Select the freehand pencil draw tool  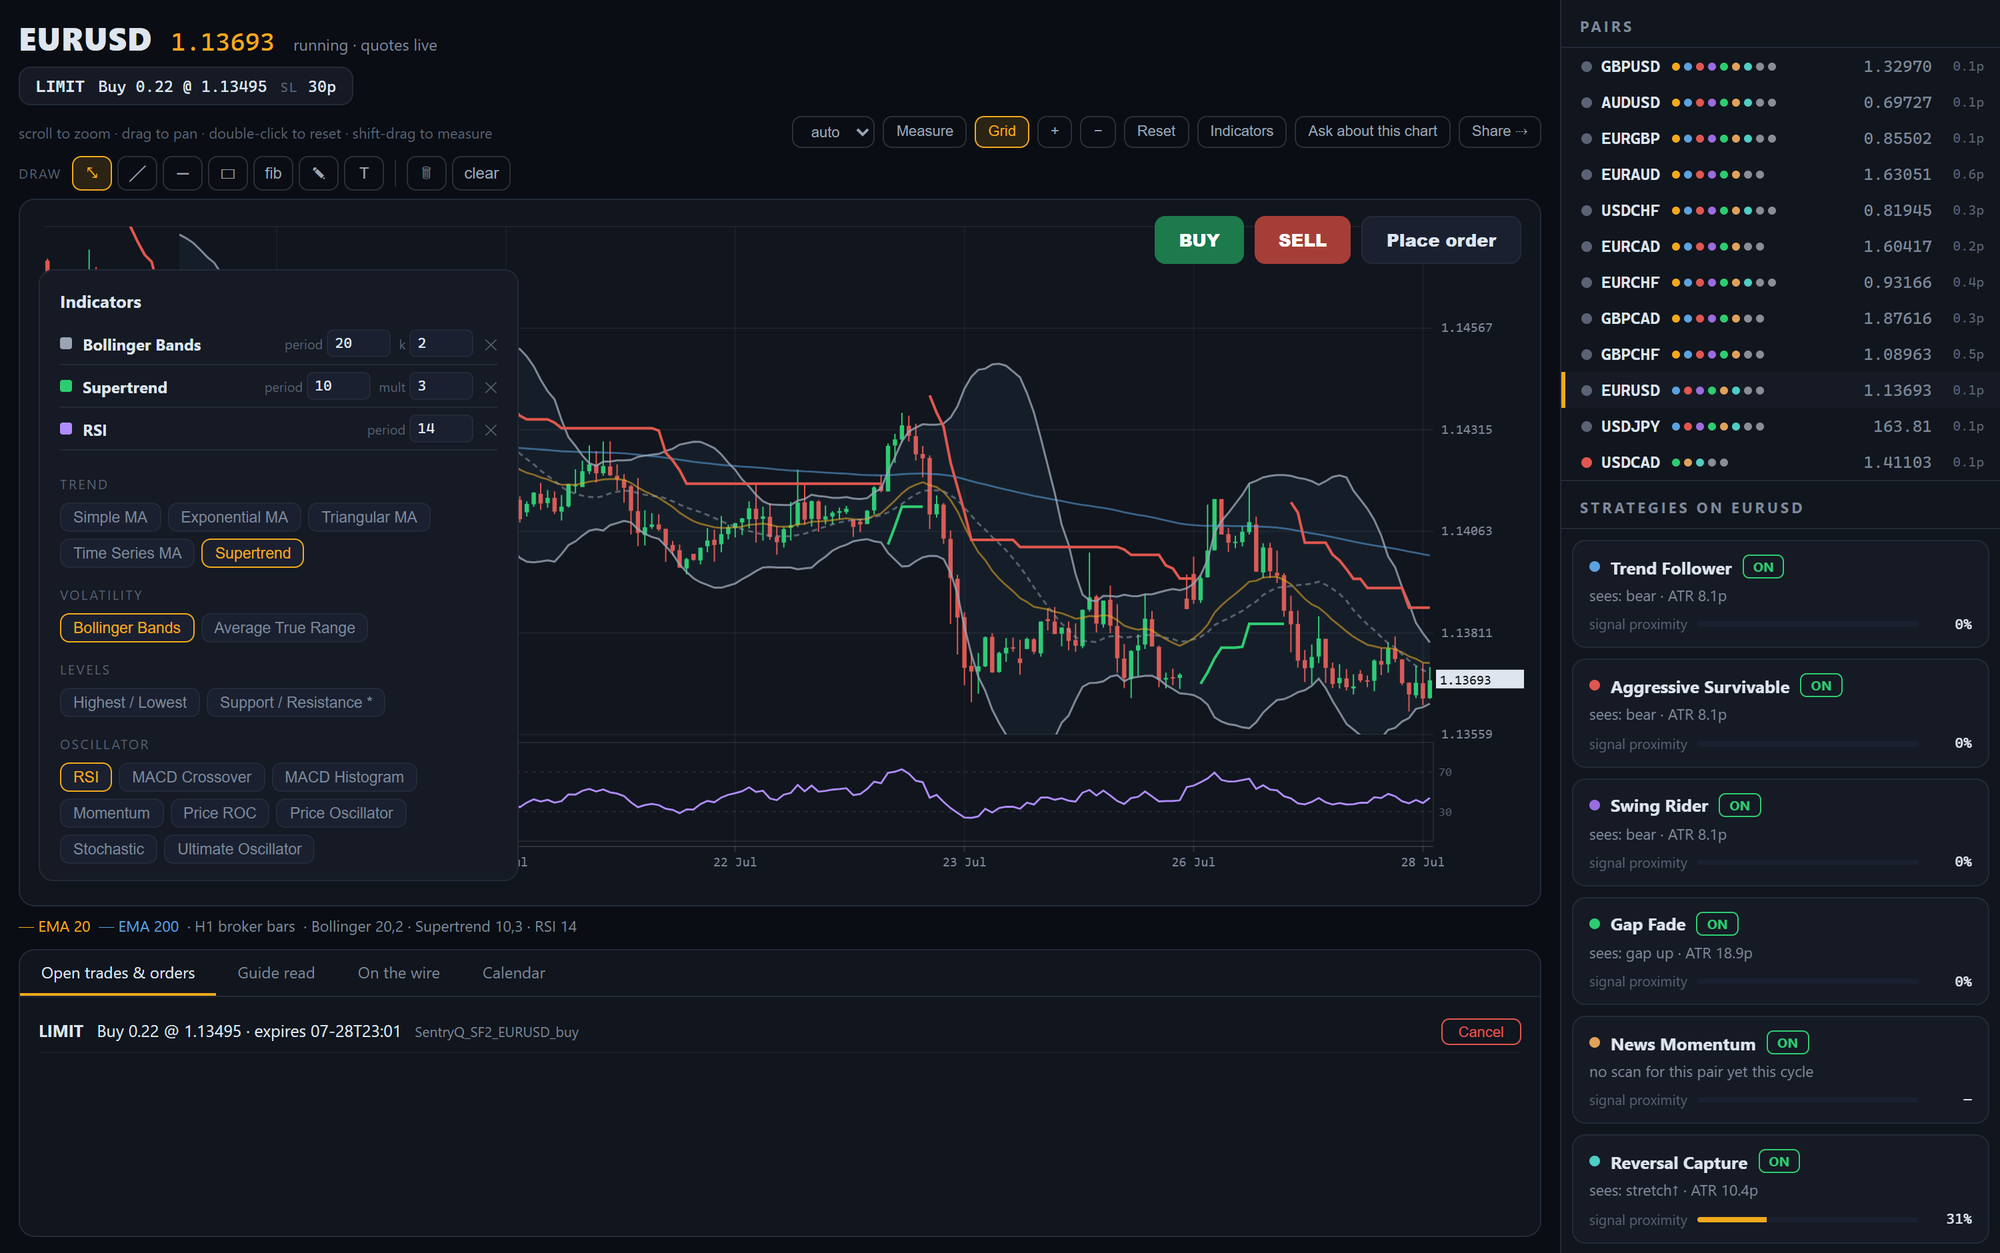click(x=319, y=173)
